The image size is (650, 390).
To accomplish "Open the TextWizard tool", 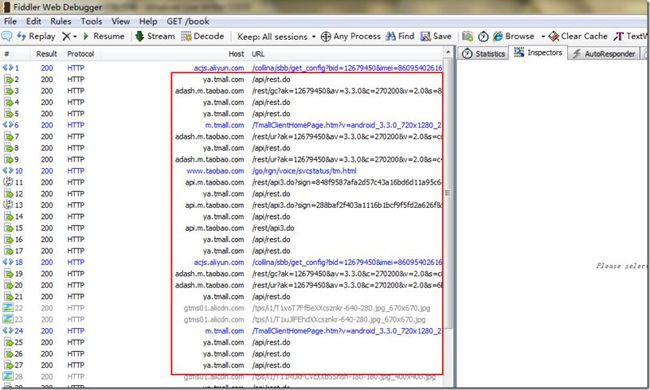I will click(631, 36).
